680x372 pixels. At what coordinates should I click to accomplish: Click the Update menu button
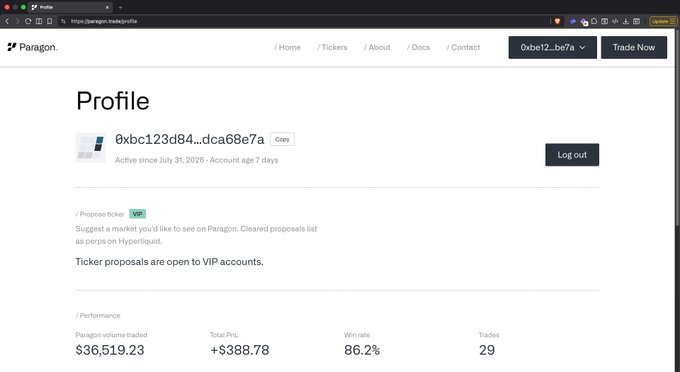point(663,21)
